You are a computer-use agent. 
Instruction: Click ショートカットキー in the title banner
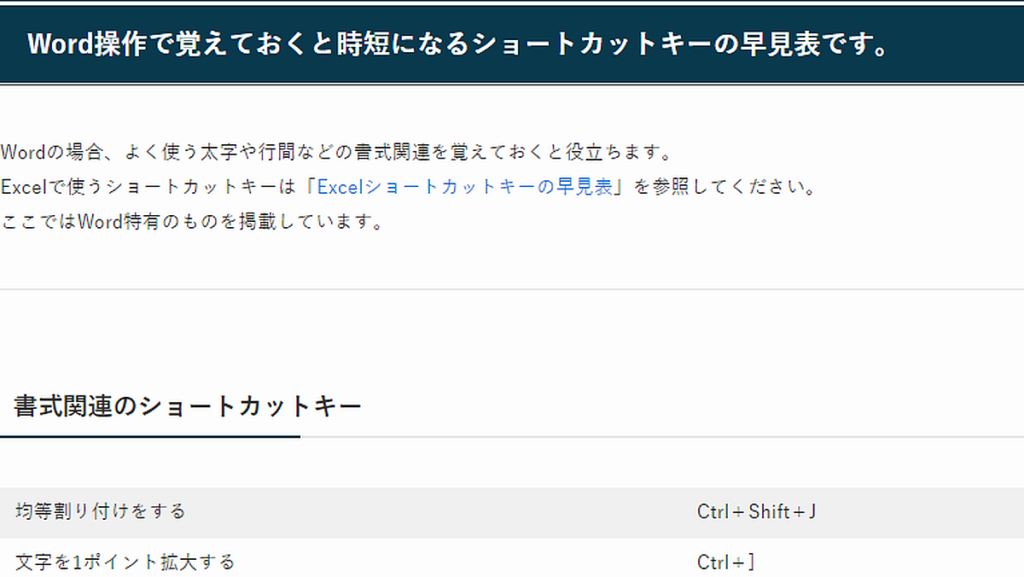pyautogui.click(x=591, y=44)
